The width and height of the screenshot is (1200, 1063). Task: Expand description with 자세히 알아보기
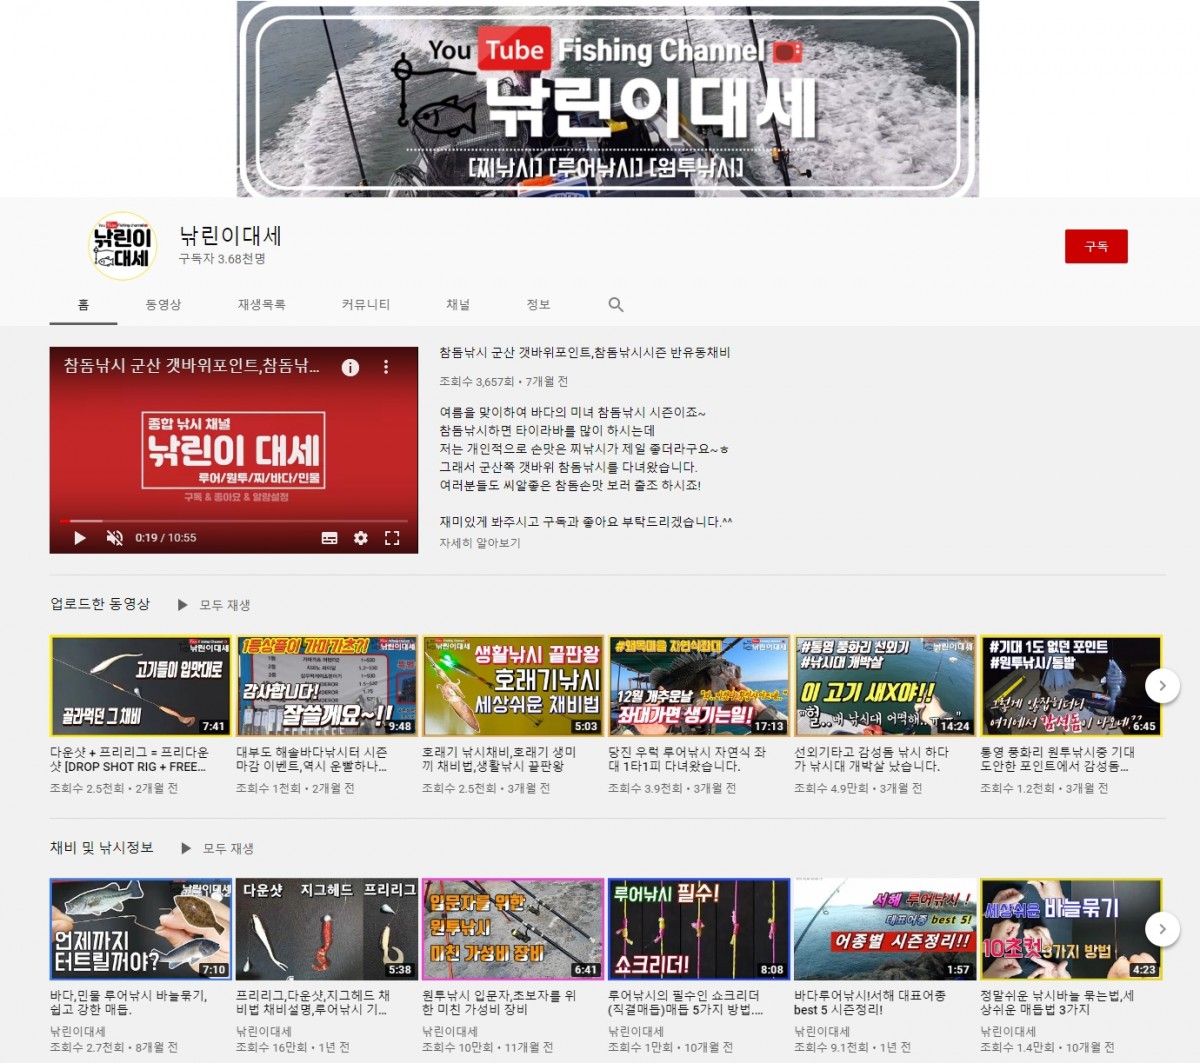click(x=480, y=543)
